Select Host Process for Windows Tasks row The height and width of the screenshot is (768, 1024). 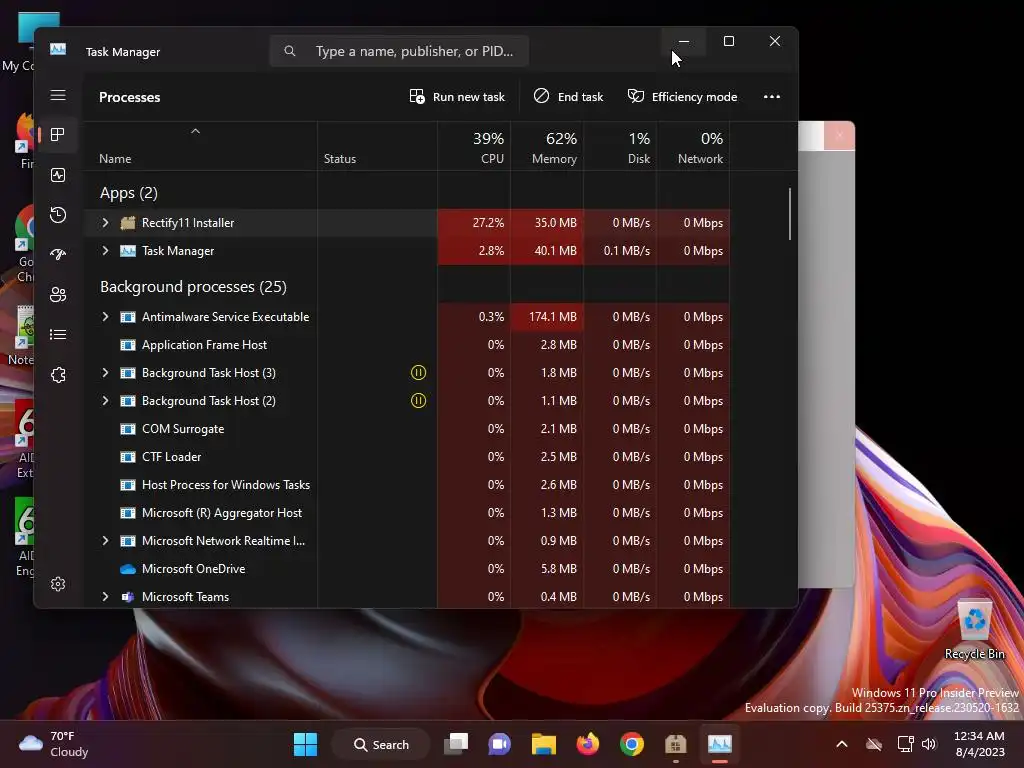pyautogui.click(x=406, y=485)
